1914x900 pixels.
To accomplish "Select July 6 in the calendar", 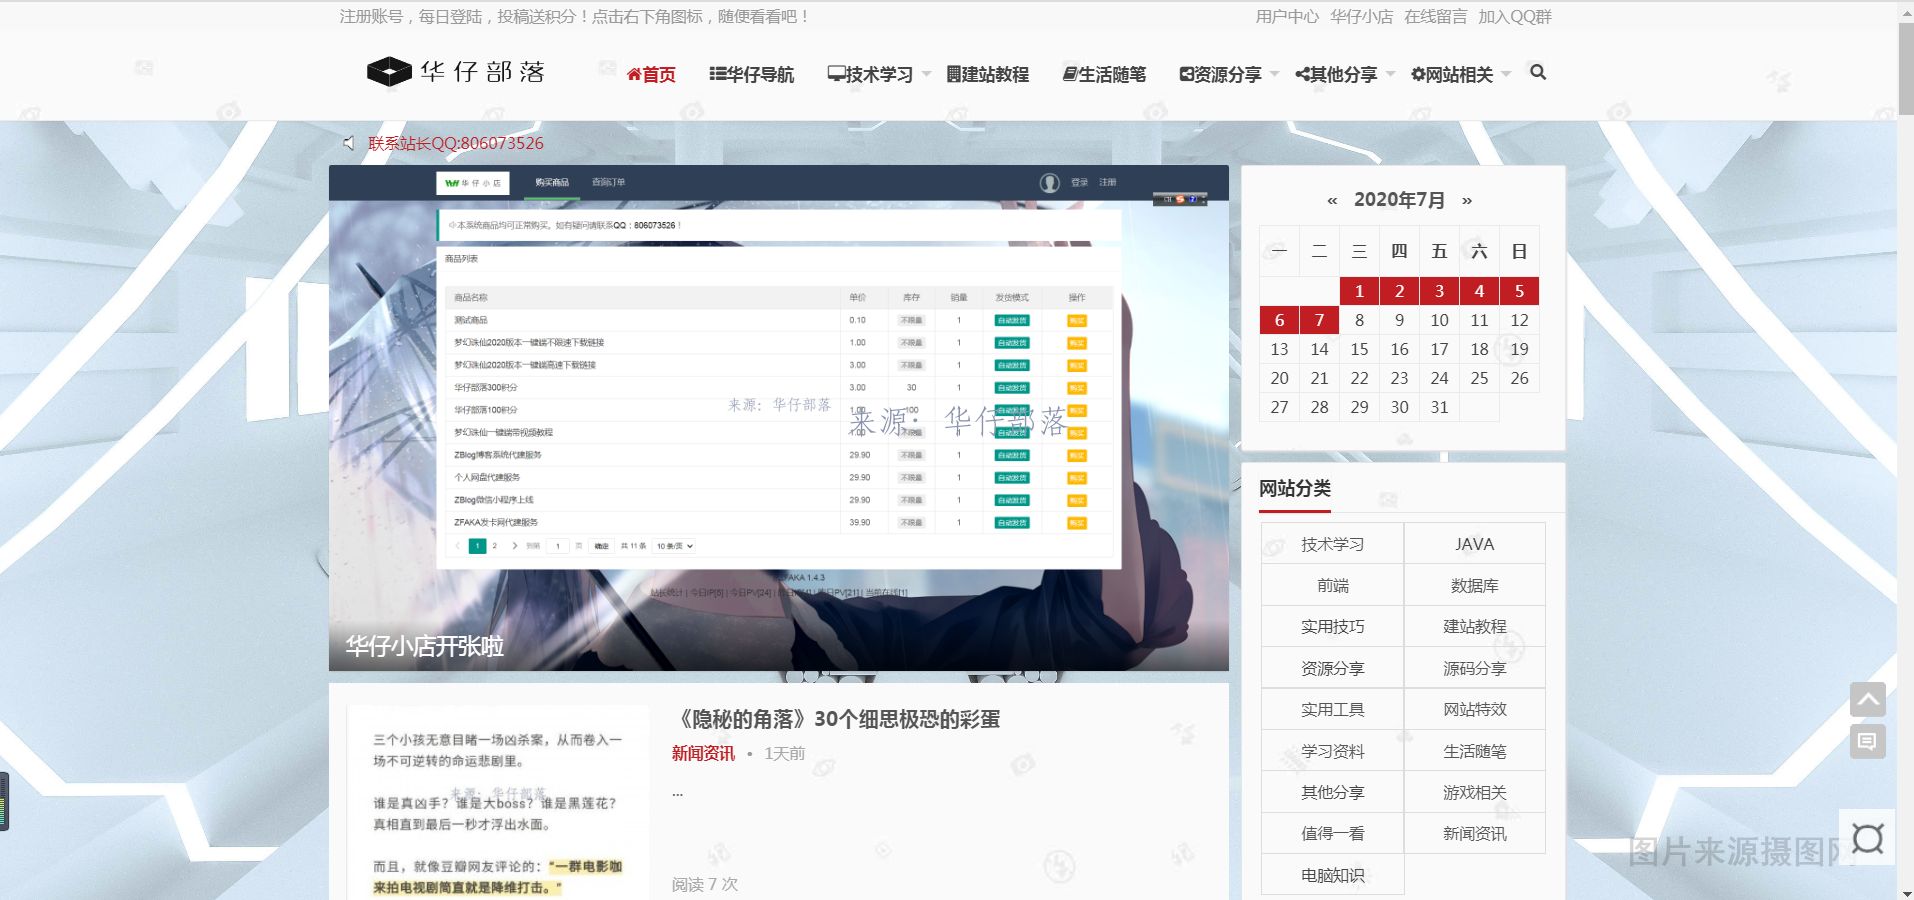I will coord(1279,320).
